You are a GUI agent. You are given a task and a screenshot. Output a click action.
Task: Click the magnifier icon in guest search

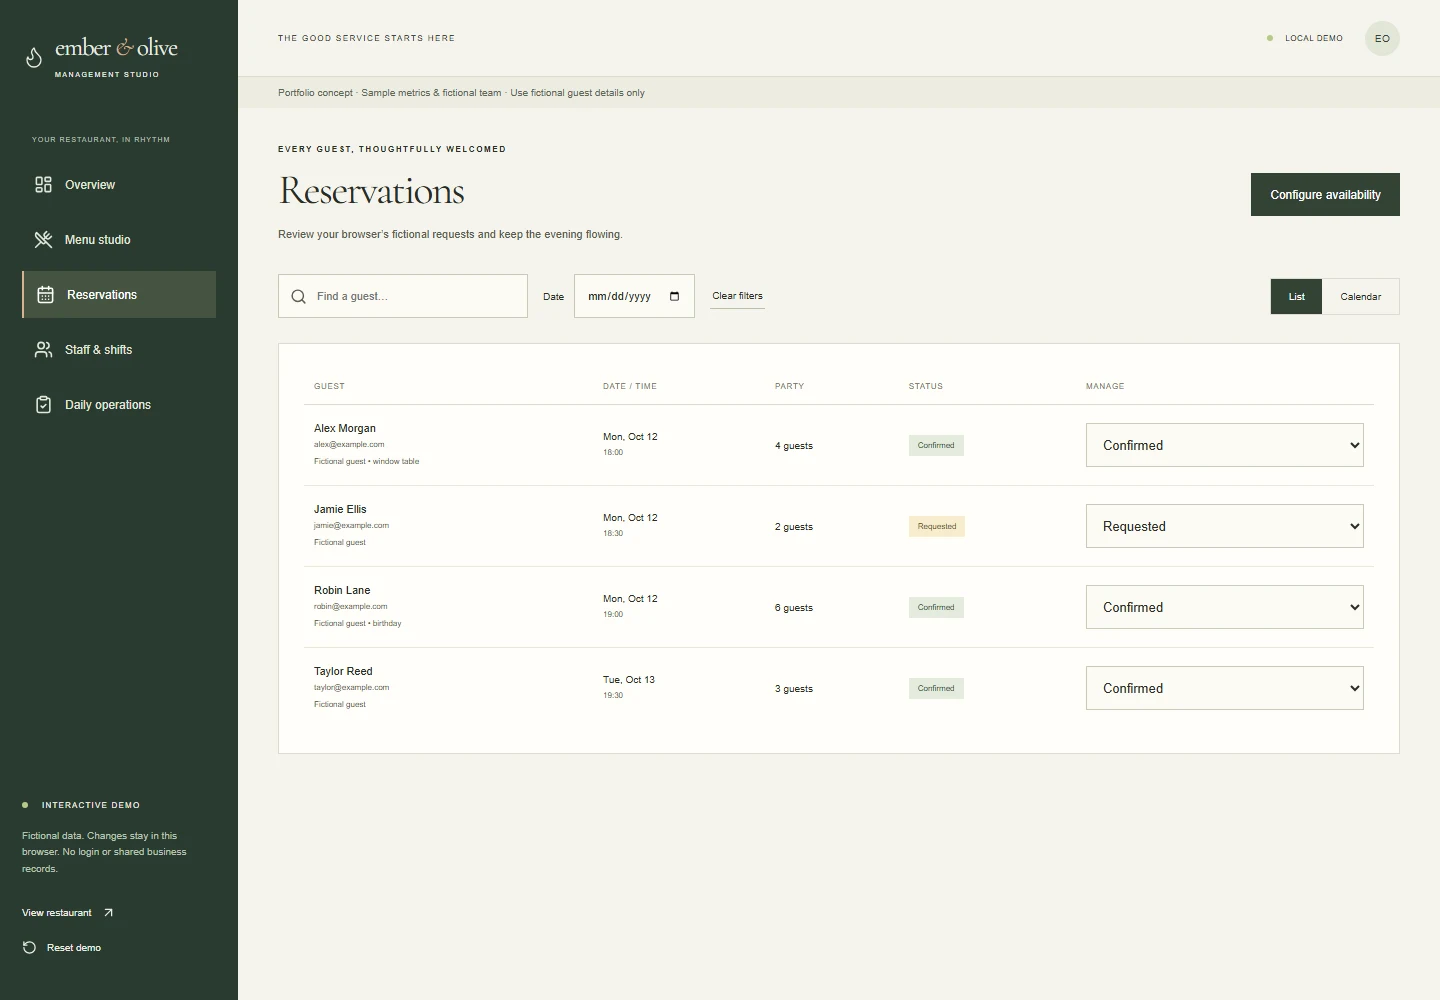click(x=298, y=297)
